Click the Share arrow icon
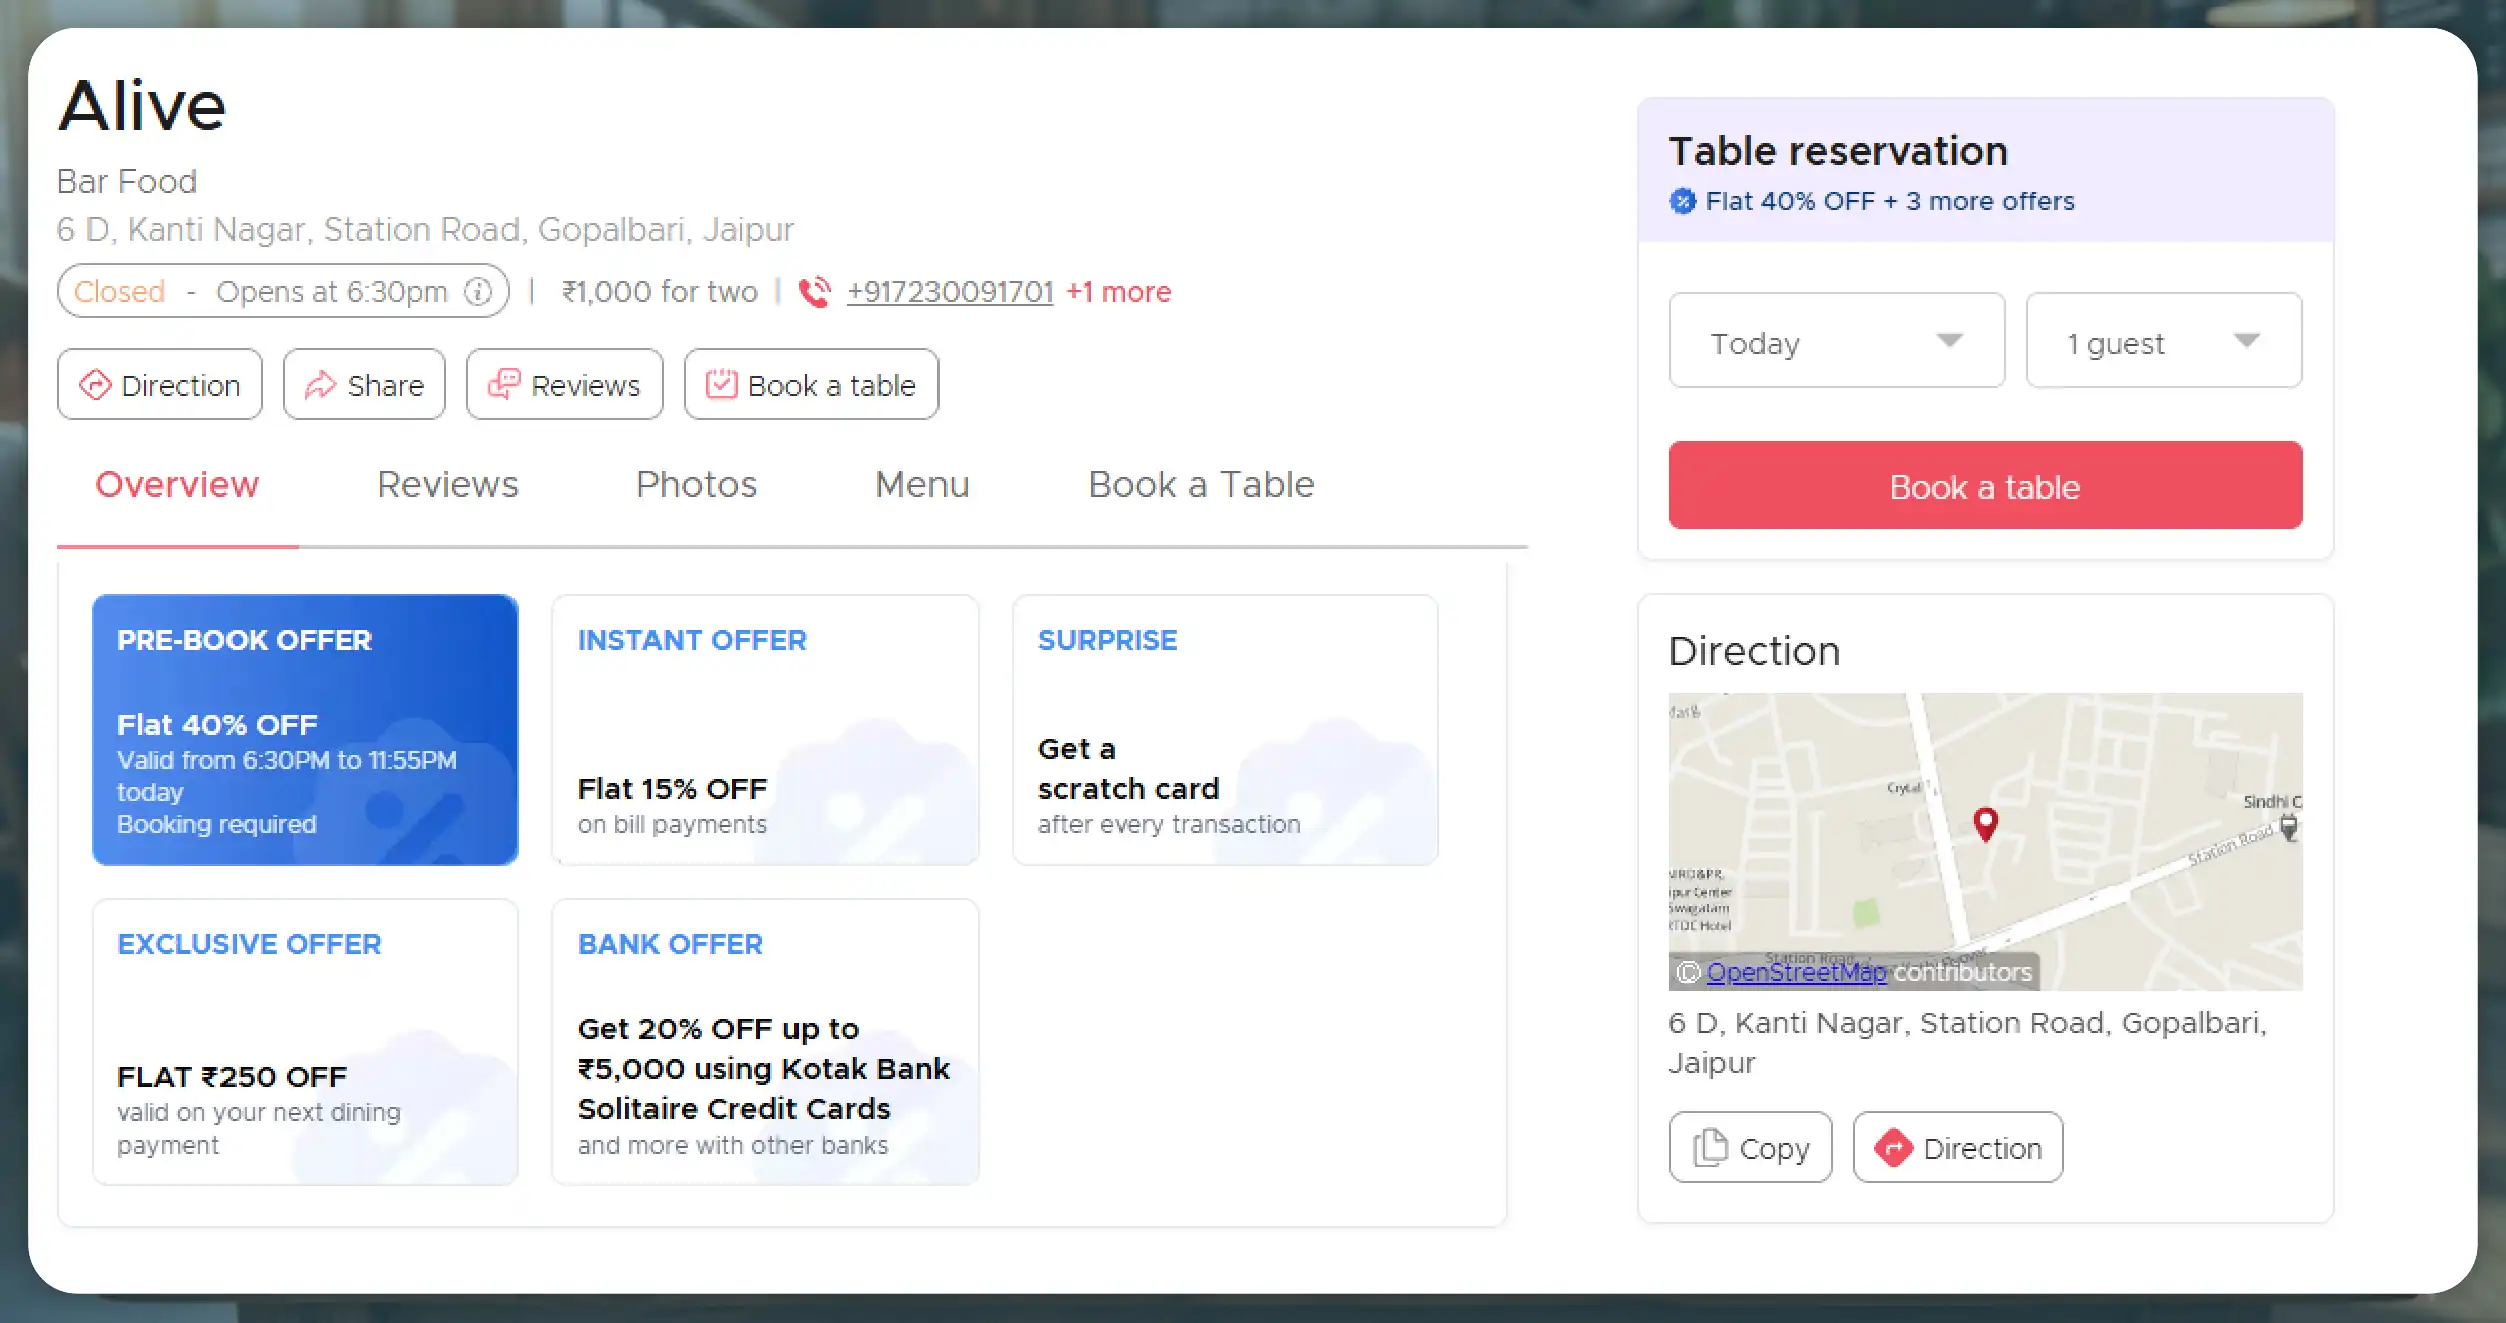The height and width of the screenshot is (1323, 2506). point(321,384)
